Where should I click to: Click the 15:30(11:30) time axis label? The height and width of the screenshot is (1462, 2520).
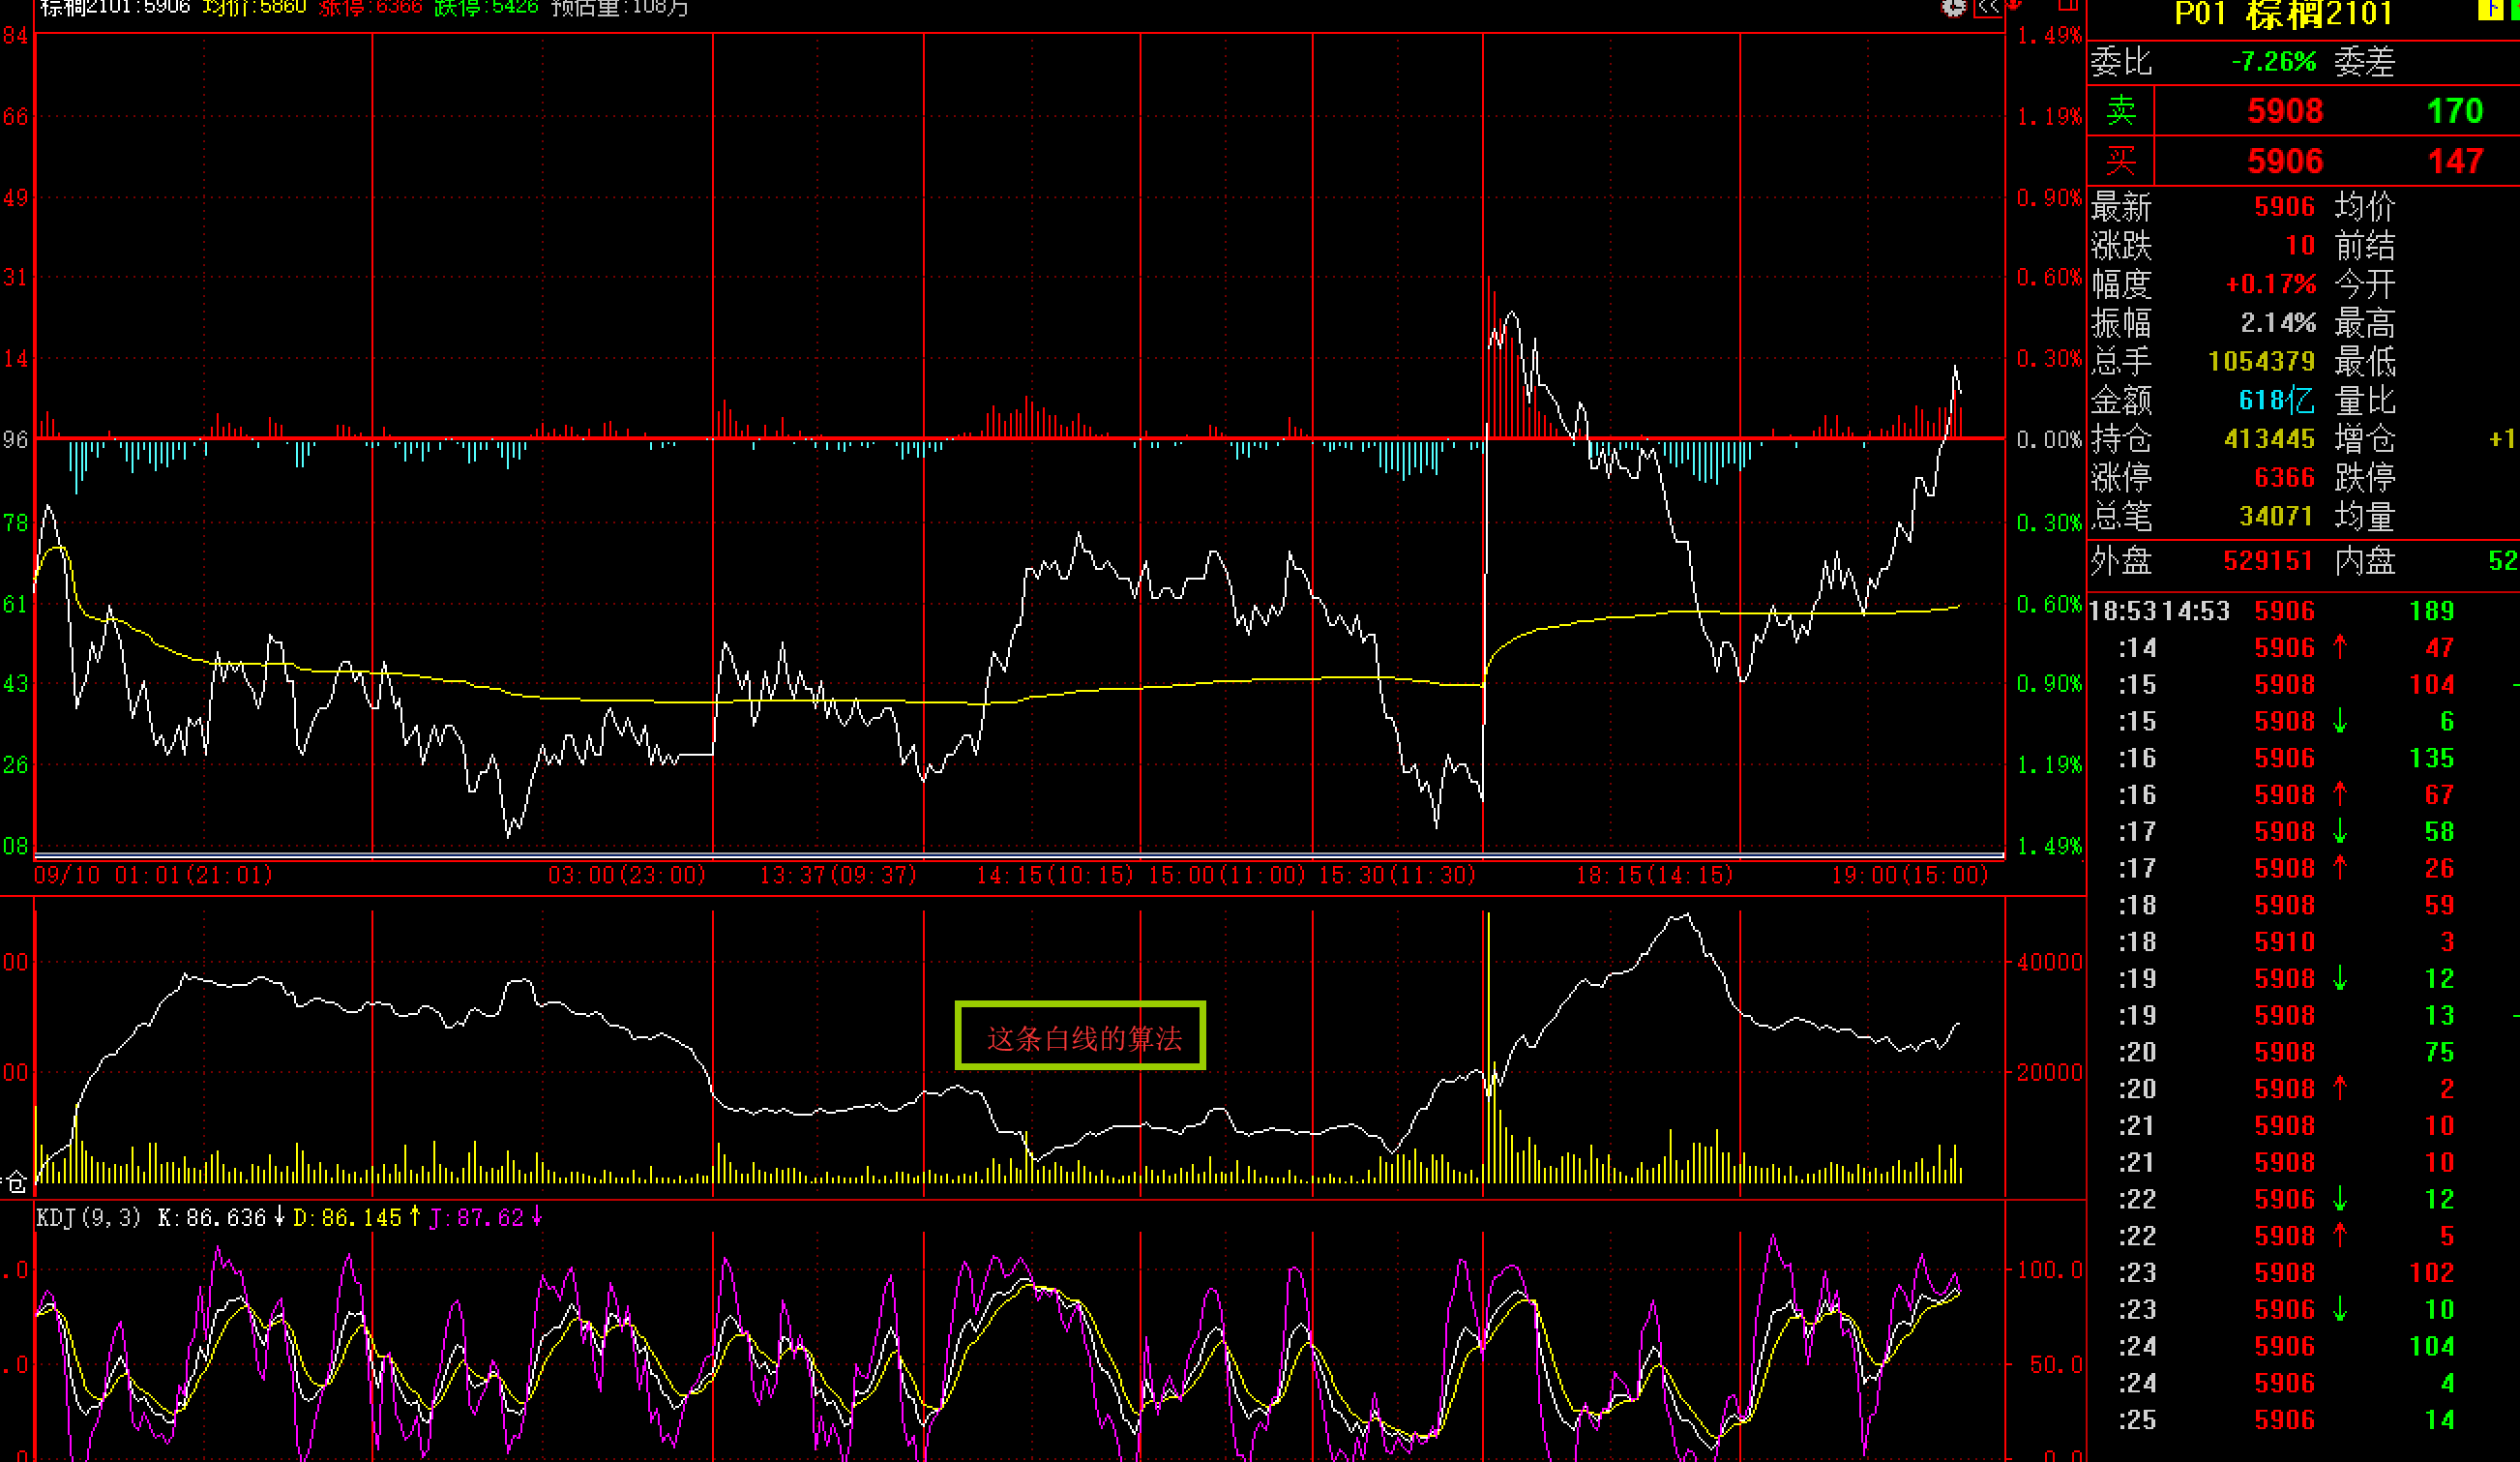(x=1397, y=875)
